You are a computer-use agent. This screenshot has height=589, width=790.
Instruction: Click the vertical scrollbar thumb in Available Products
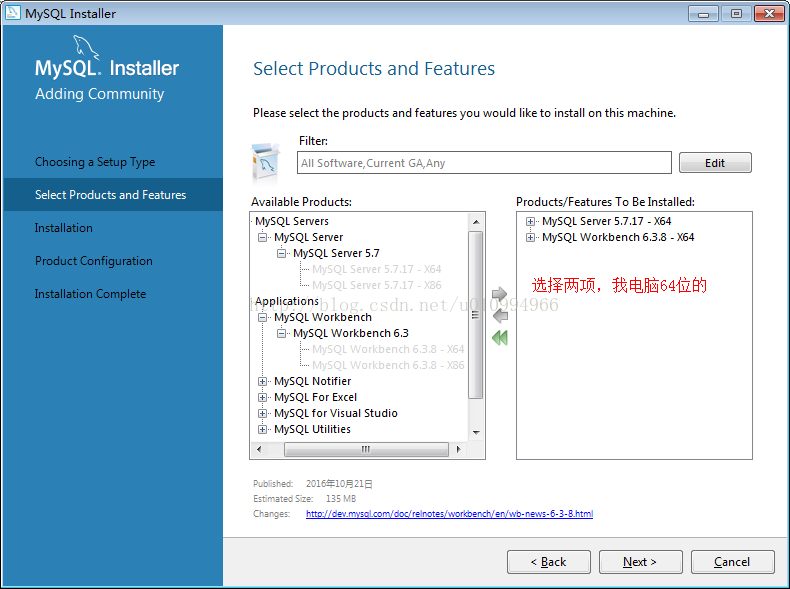(475, 315)
